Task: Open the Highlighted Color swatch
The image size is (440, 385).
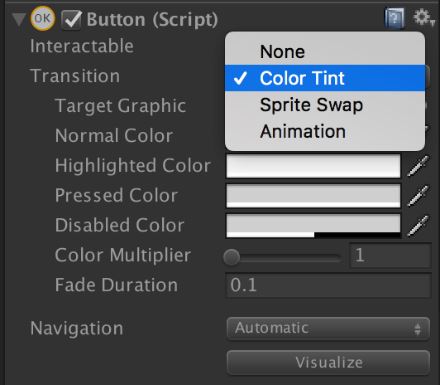Action: point(313,166)
